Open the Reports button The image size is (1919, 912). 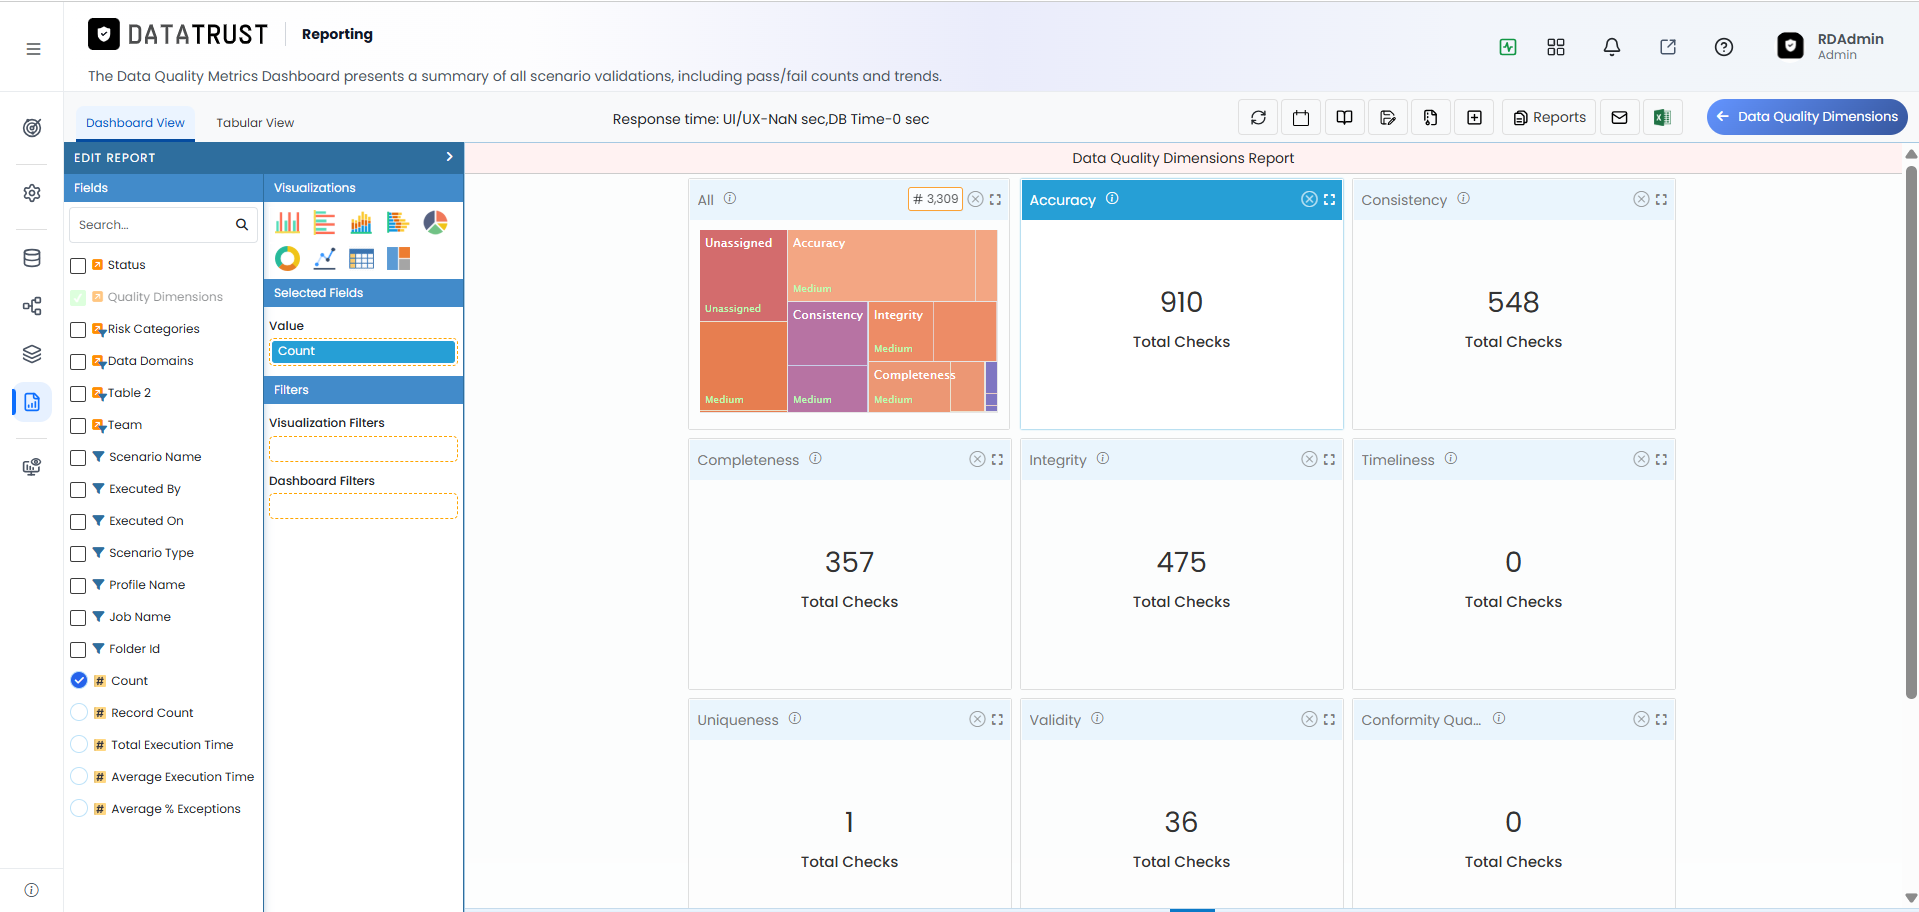(1549, 118)
